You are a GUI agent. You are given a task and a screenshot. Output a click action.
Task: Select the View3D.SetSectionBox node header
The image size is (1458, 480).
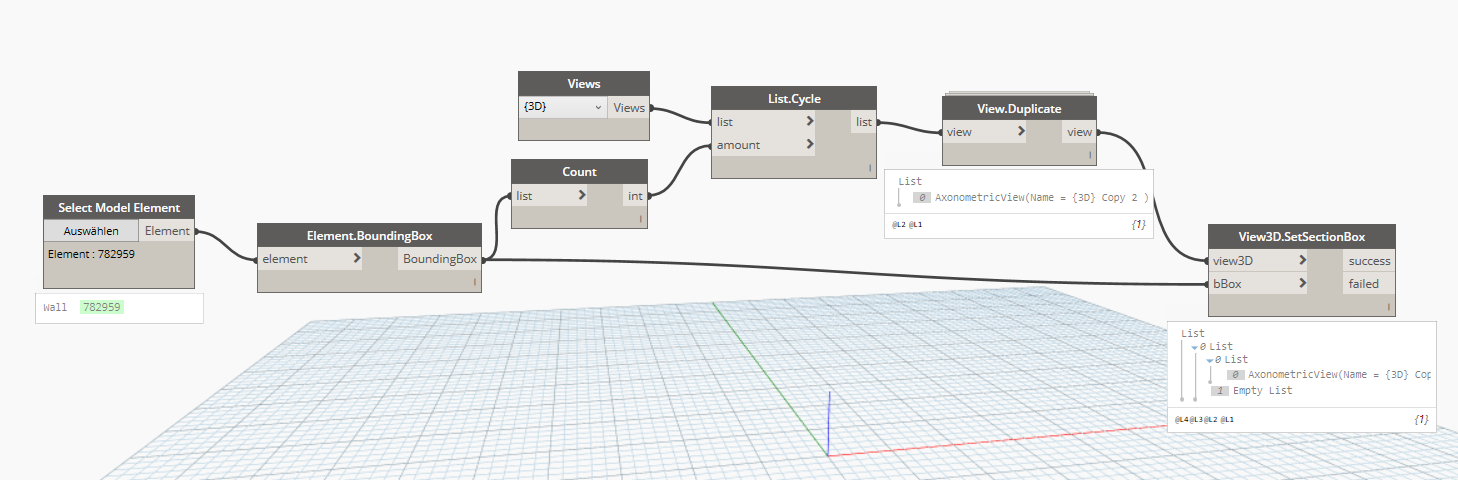1302,237
